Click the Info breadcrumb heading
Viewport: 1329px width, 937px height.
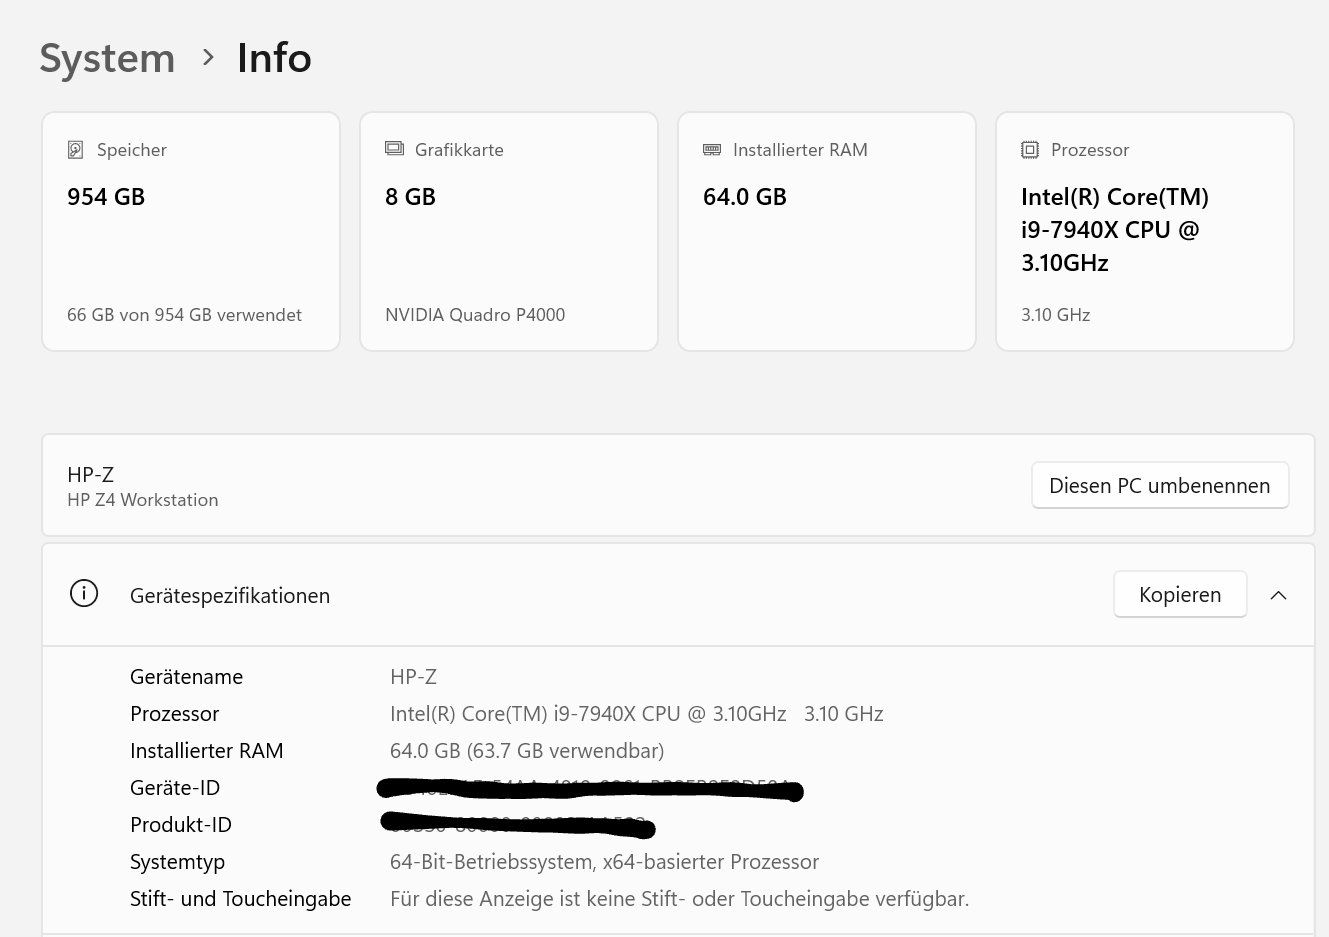[274, 58]
